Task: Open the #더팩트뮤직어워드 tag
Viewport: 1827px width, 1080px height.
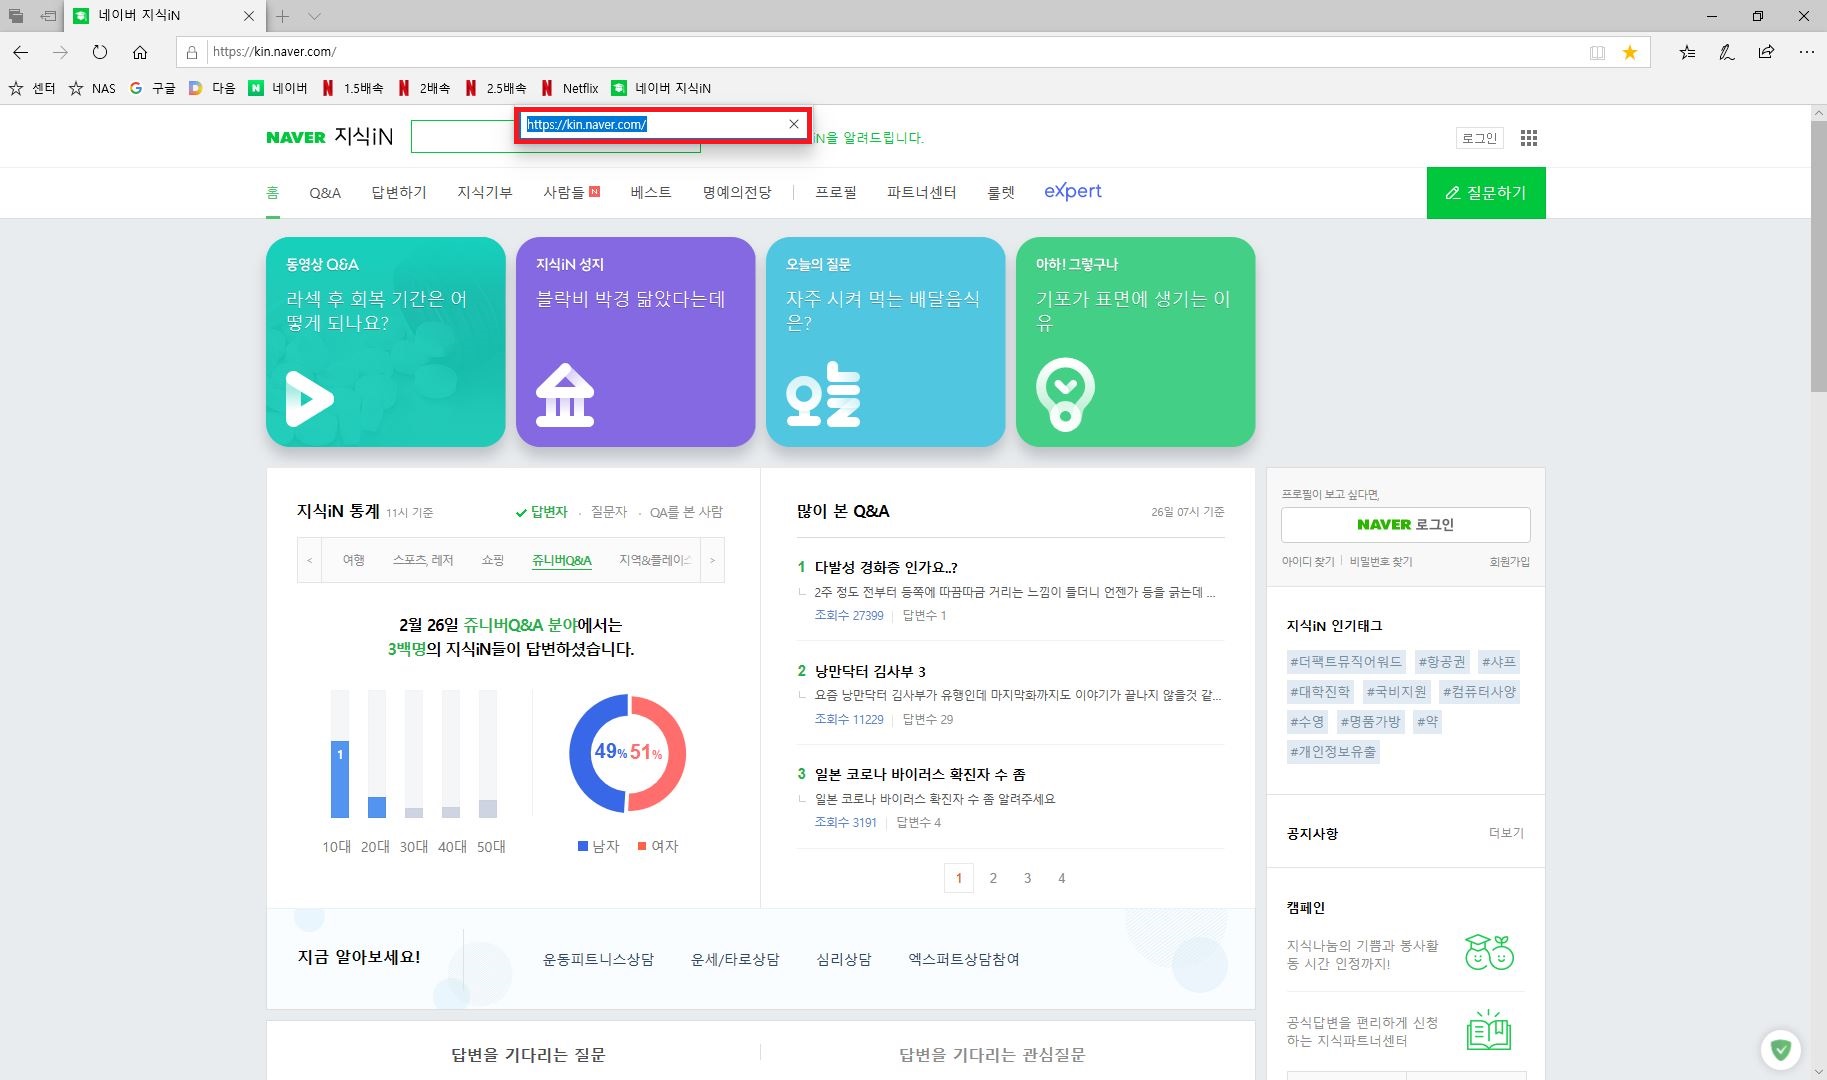Action: (x=1346, y=662)
